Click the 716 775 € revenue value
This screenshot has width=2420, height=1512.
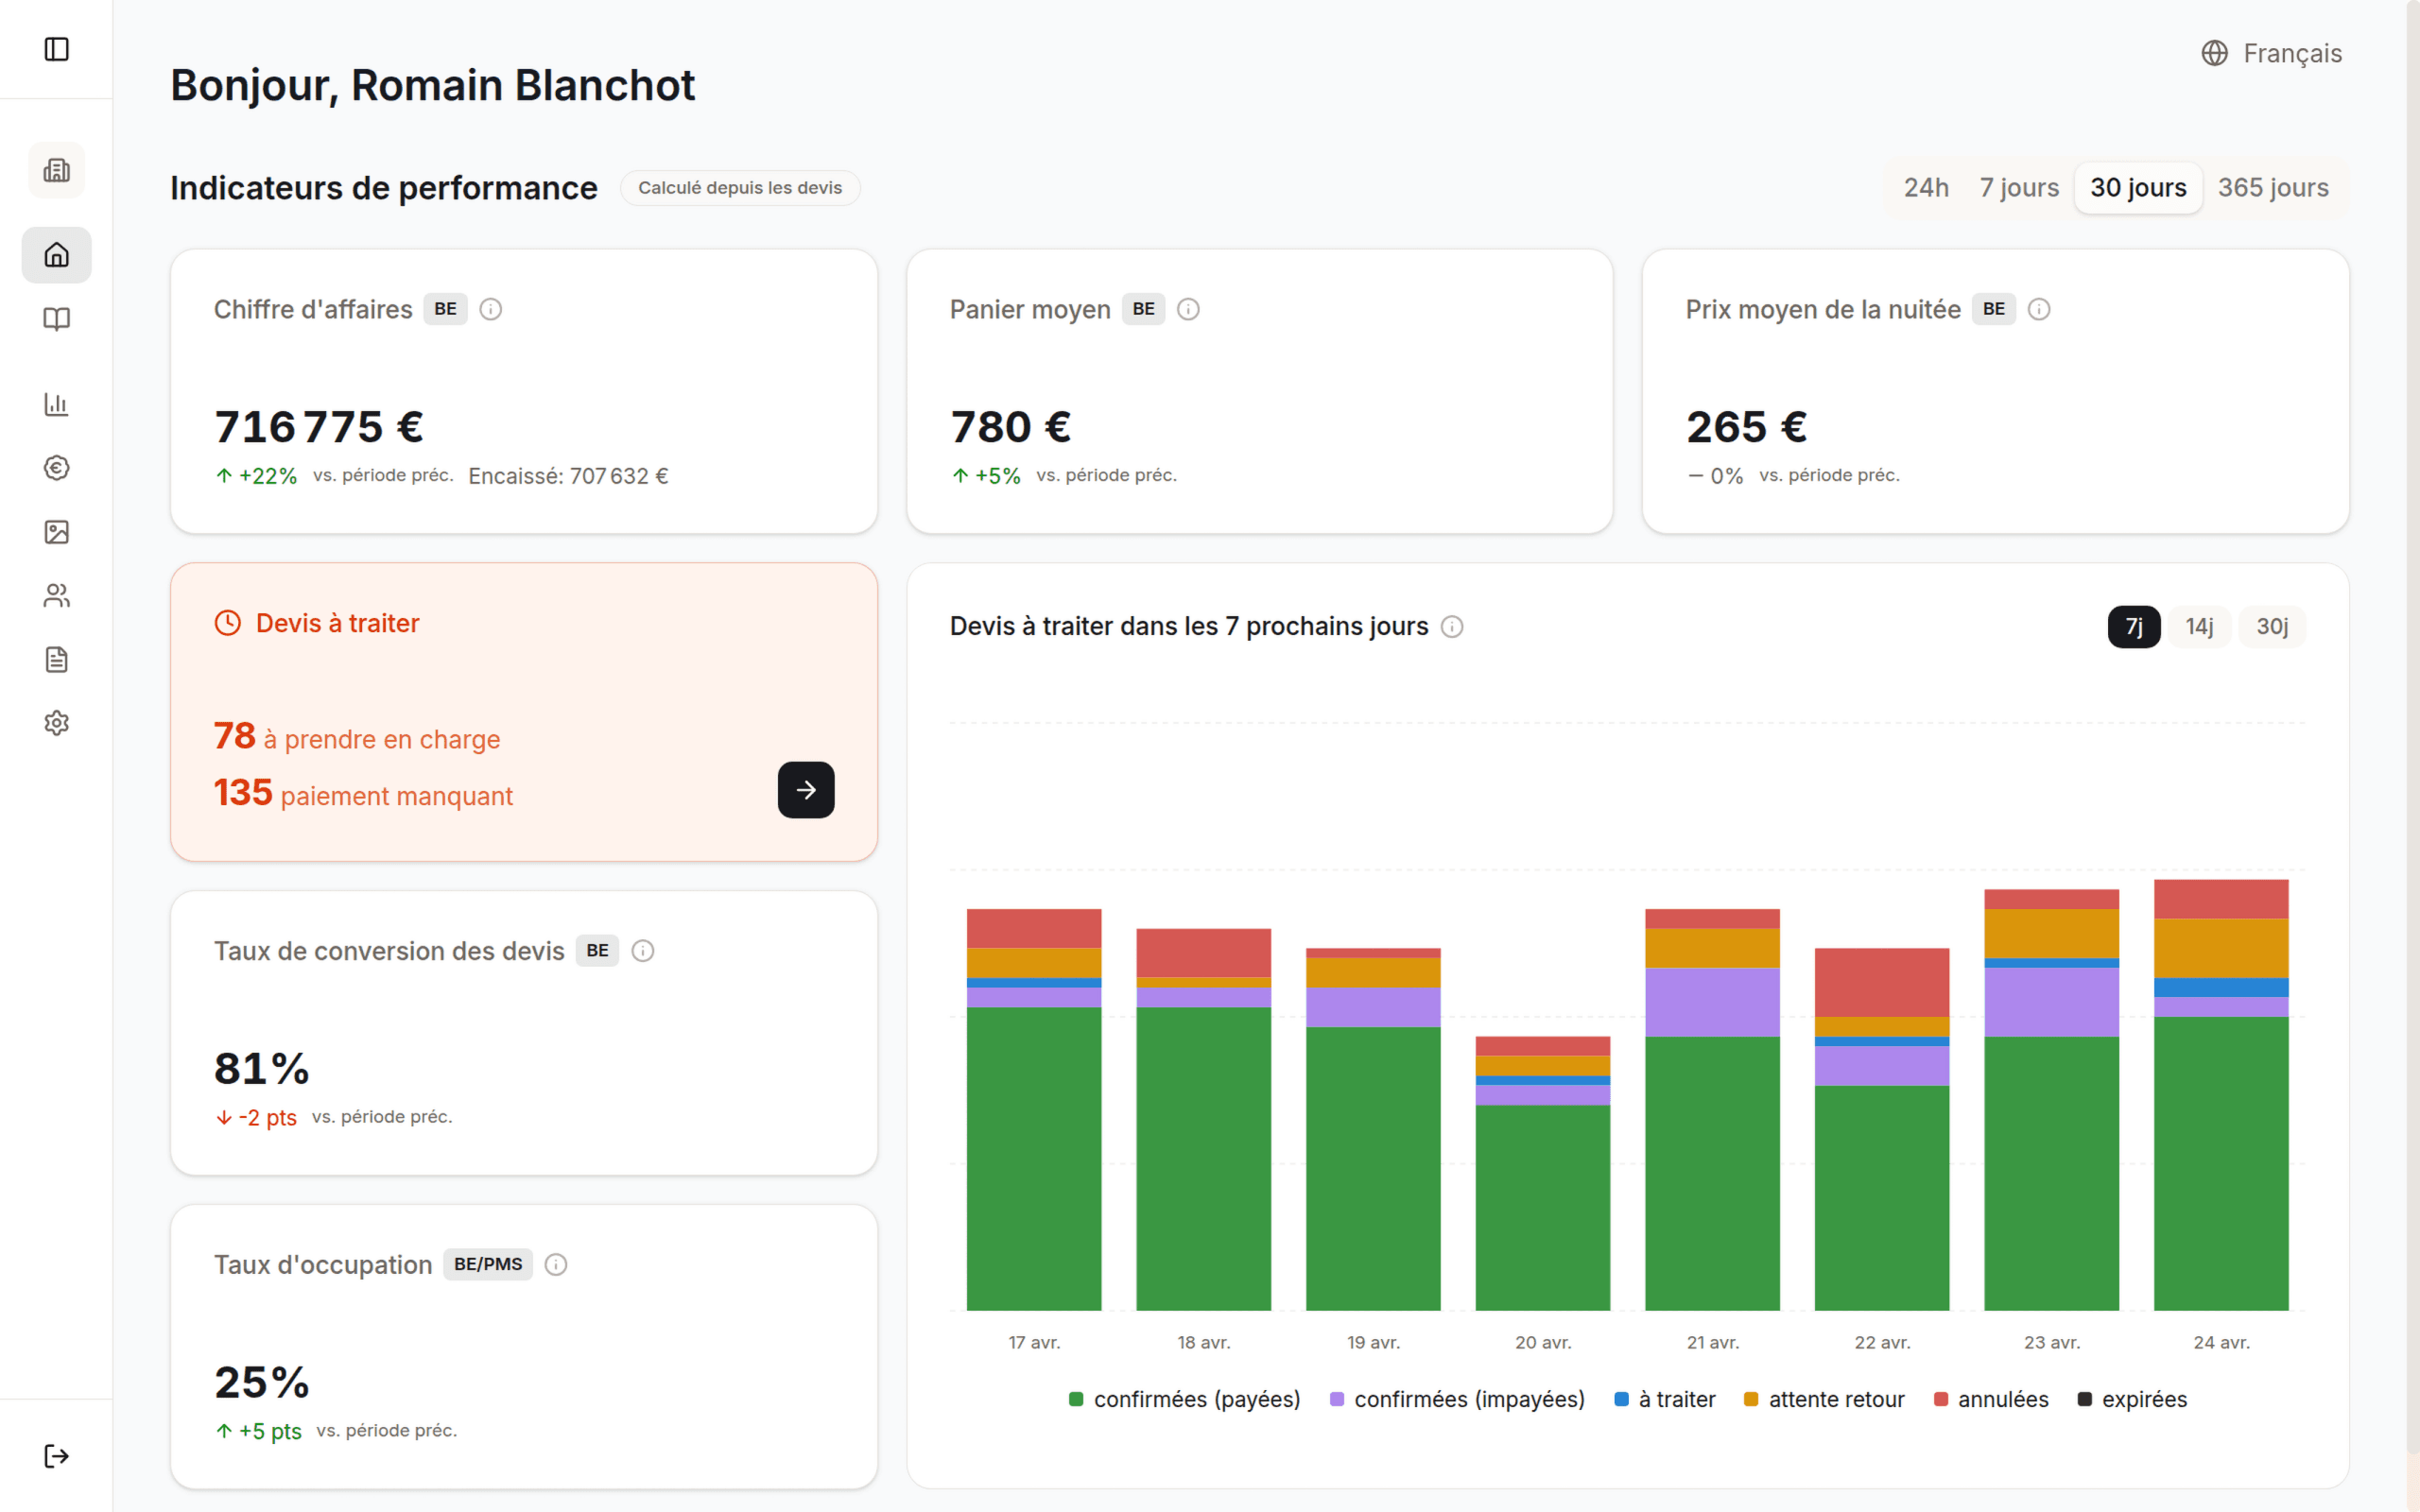[319, 427]
